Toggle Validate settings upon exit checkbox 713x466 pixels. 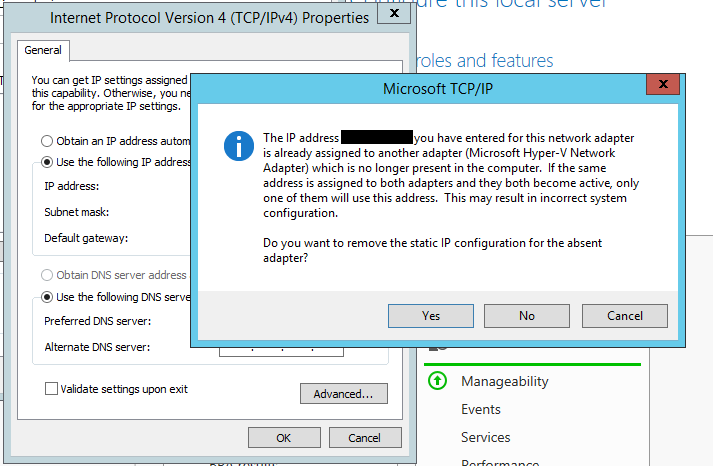[x=51, y=389]
